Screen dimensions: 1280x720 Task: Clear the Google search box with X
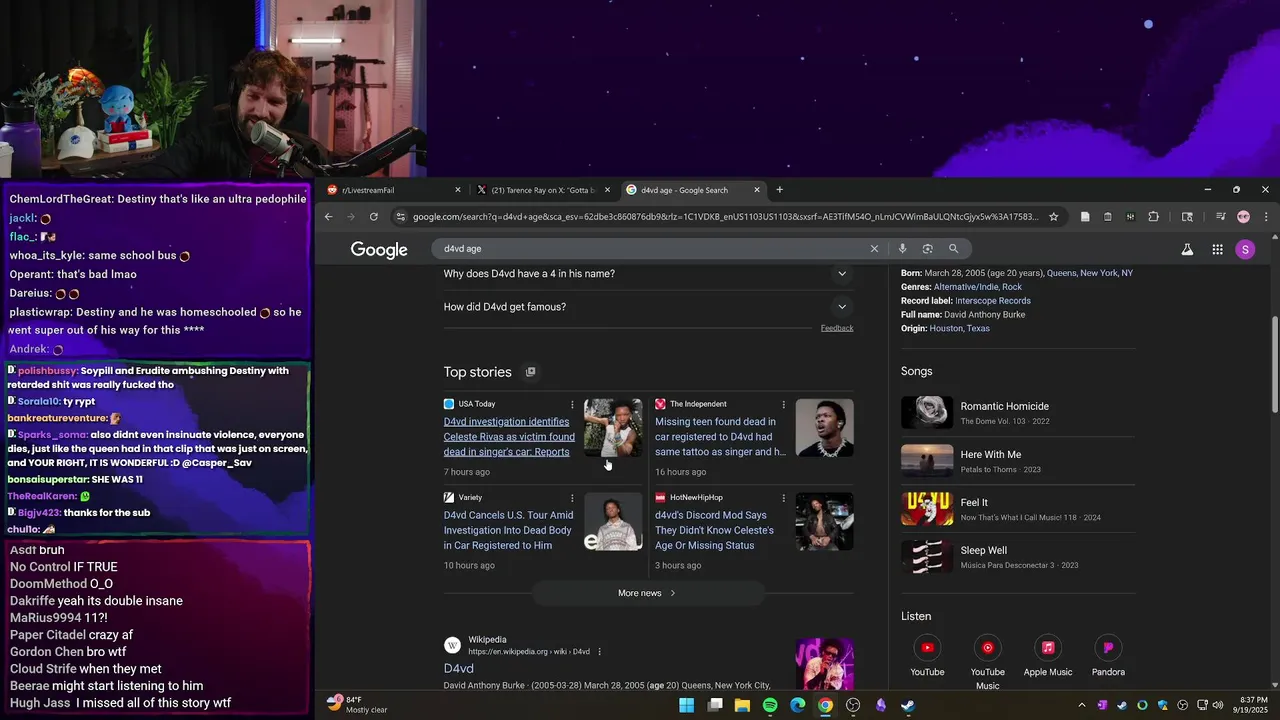874,249
